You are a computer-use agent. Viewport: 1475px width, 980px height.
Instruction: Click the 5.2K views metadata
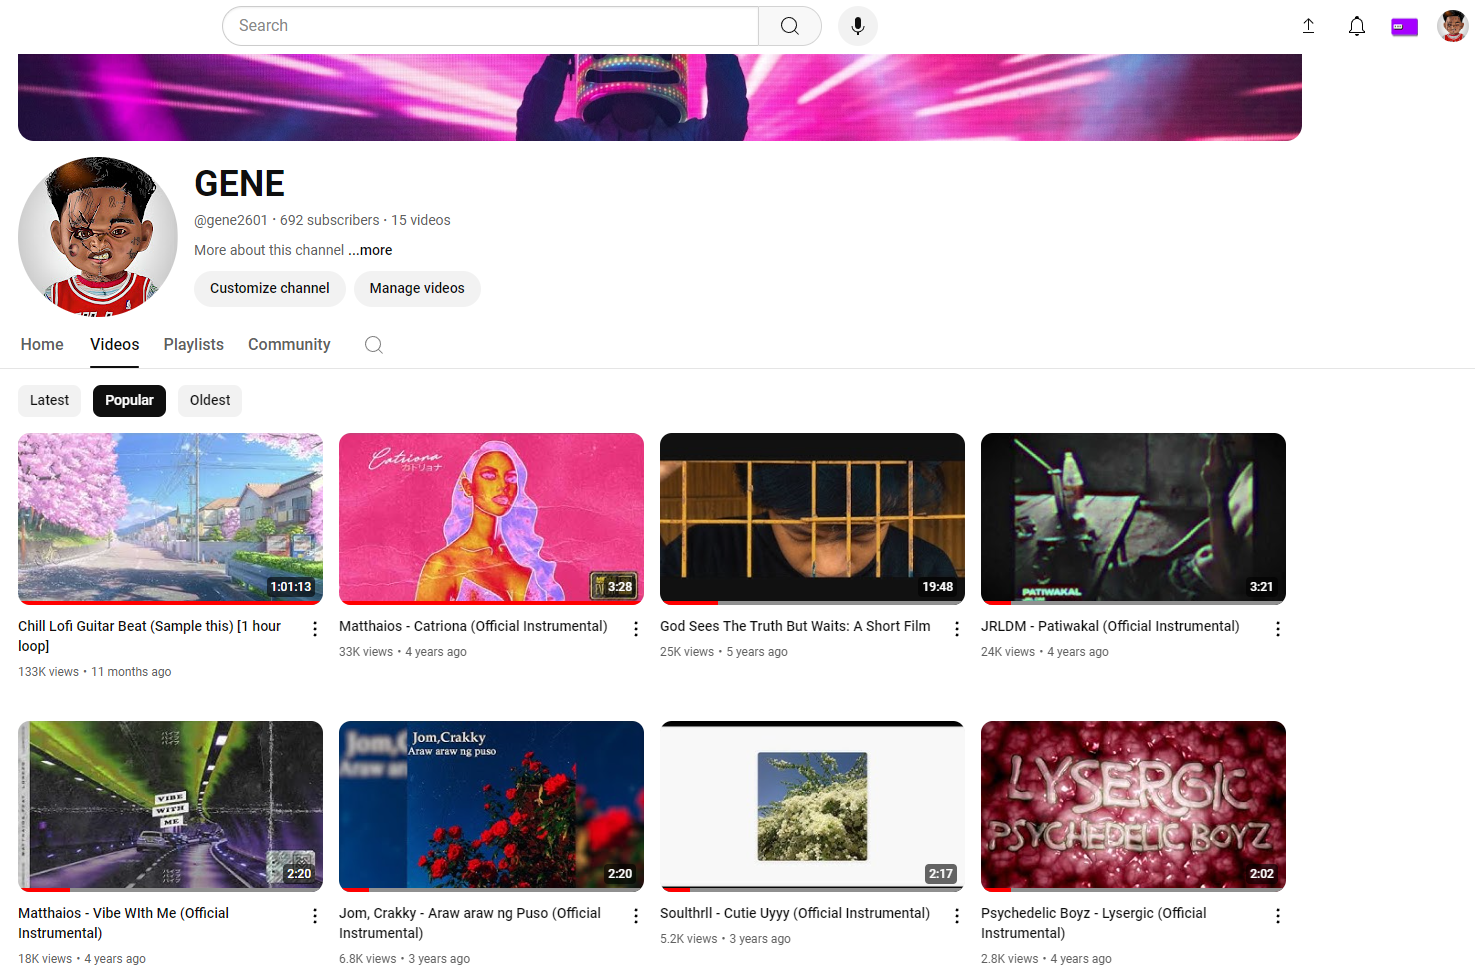coord(689,940)
